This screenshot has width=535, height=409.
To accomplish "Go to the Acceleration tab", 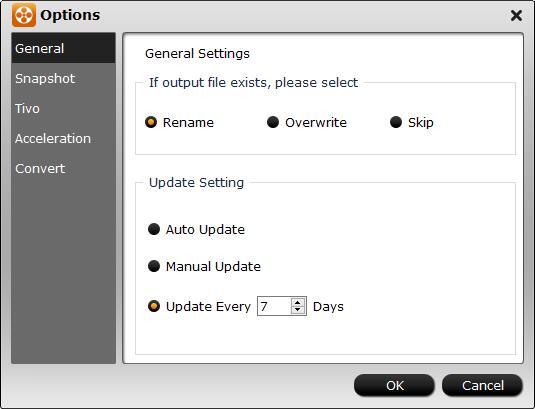I will point(63,138).
